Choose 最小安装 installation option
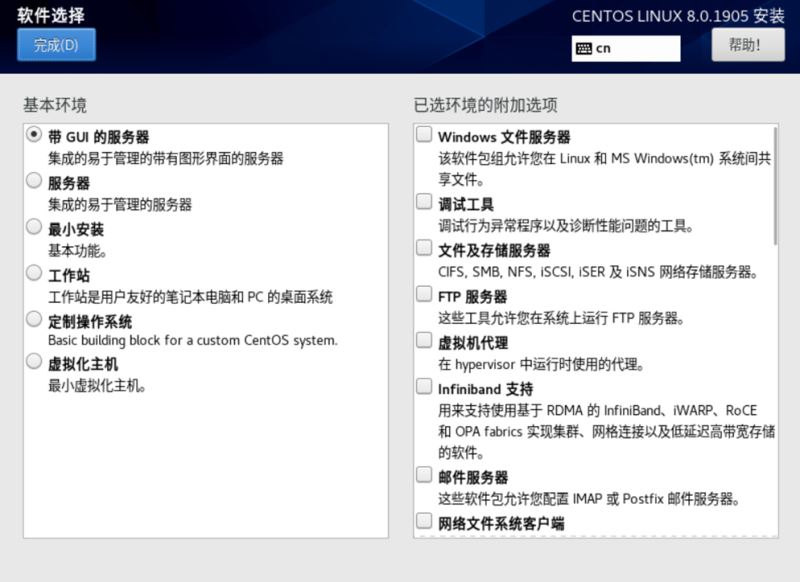800x582 pixels. click(31, 227)
